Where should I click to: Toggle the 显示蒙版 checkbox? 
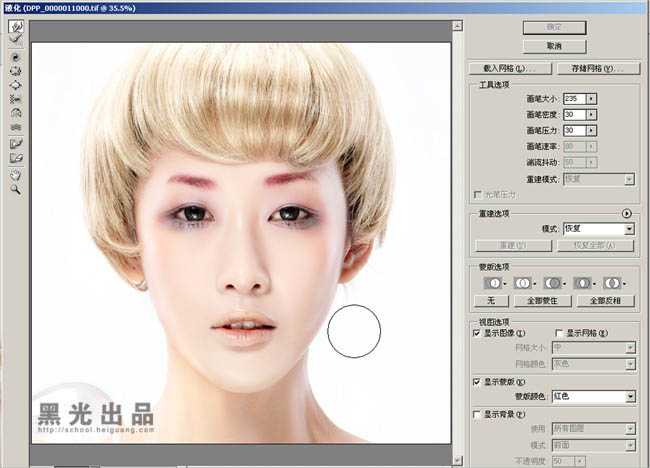[x=477, y=382]
